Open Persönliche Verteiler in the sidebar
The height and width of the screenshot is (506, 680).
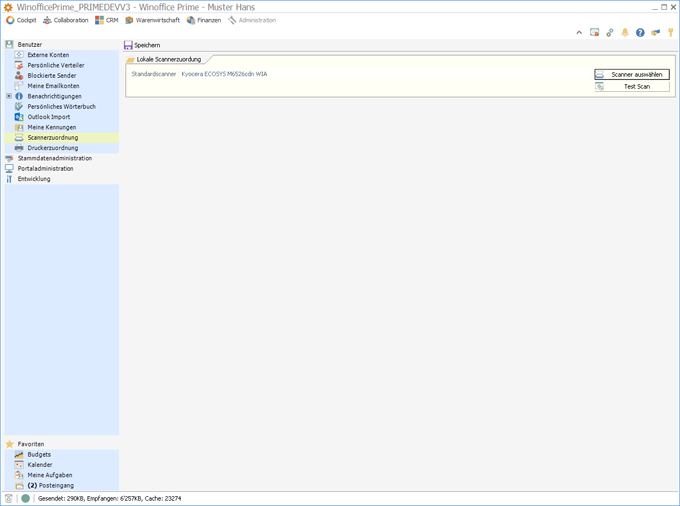click(56, 65)
